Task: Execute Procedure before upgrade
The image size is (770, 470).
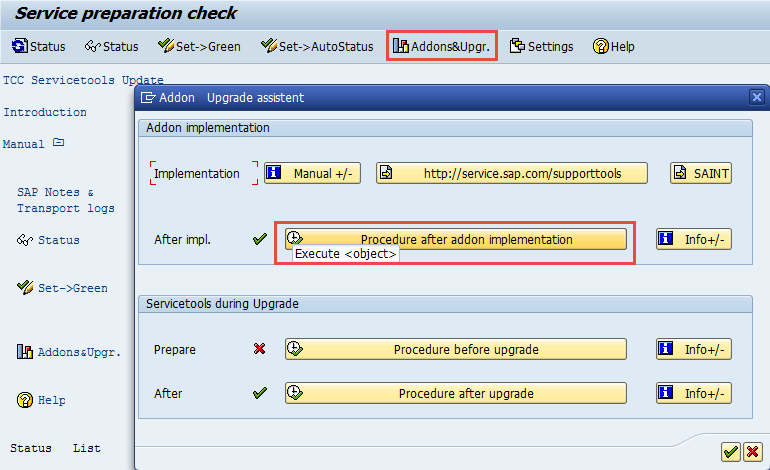Action: (456, 349)
